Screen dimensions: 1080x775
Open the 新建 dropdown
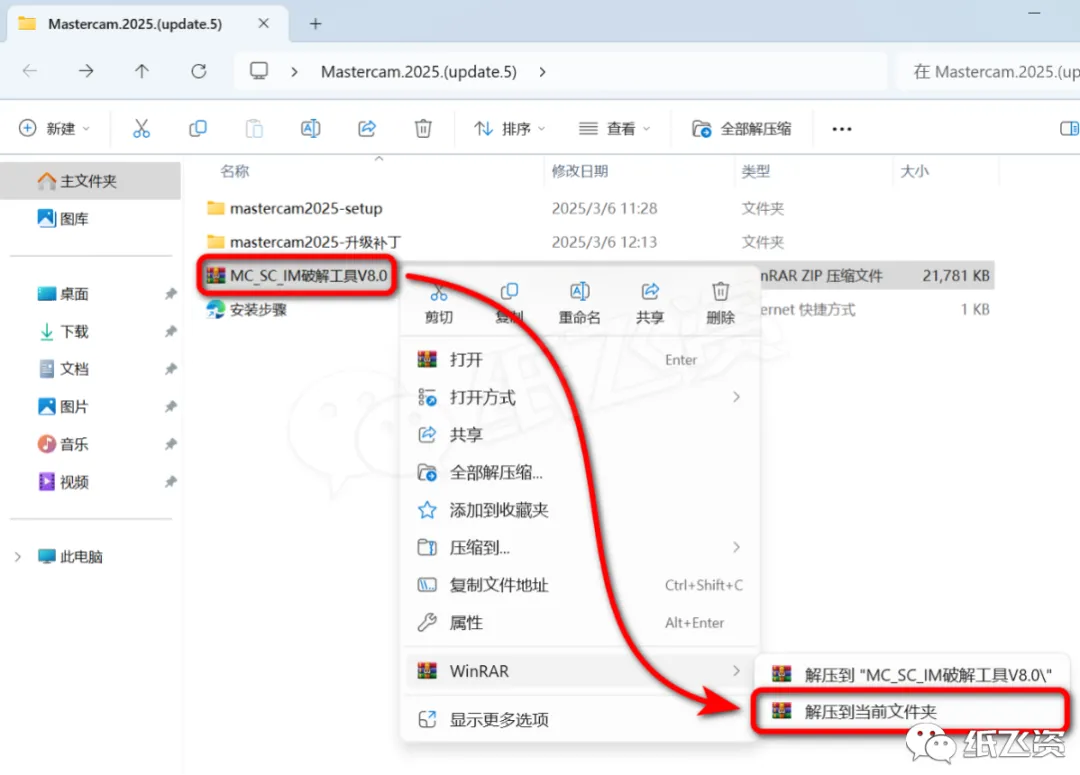(54, 128)
